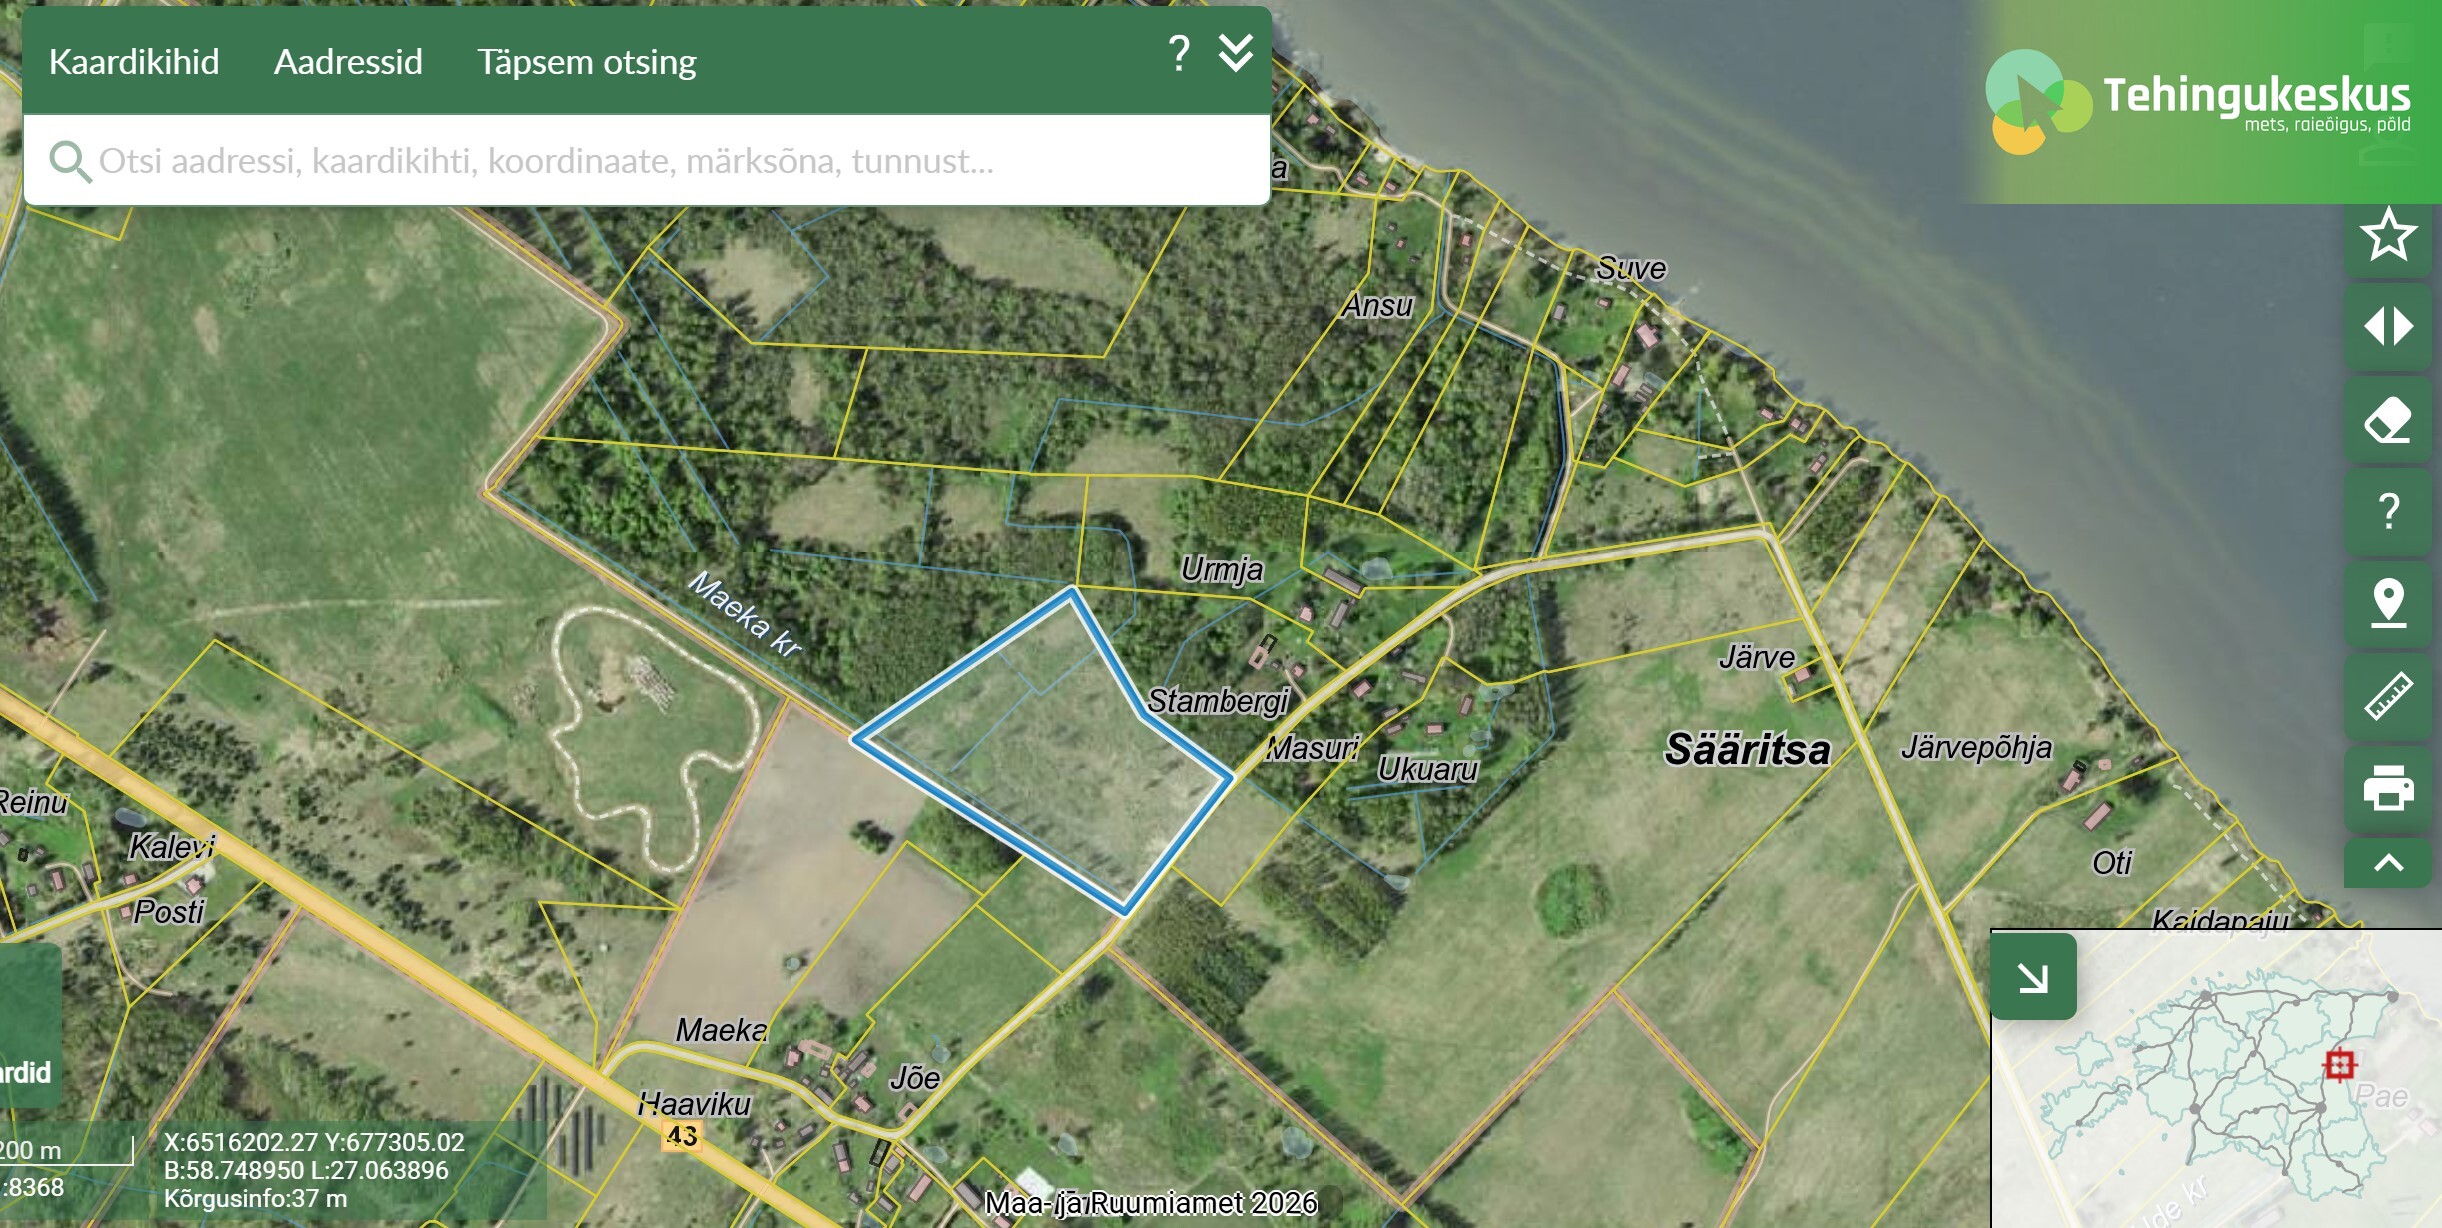
Task: Click the search magnifier icon
Action: pos(70,161)
